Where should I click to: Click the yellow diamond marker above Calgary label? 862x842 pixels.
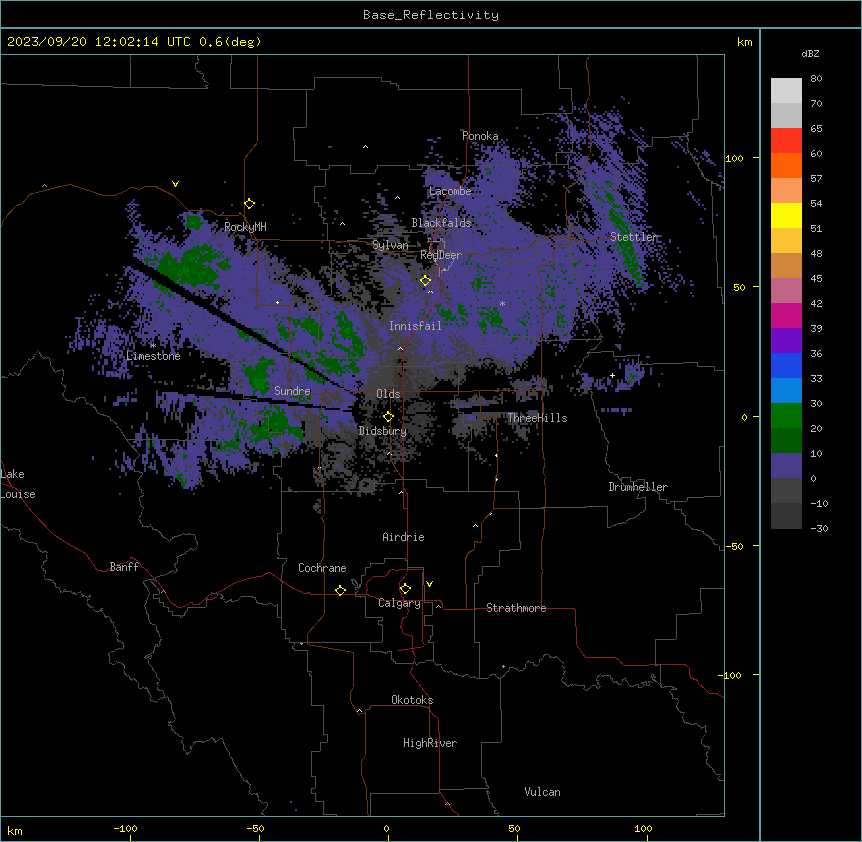tap(405, 589)
